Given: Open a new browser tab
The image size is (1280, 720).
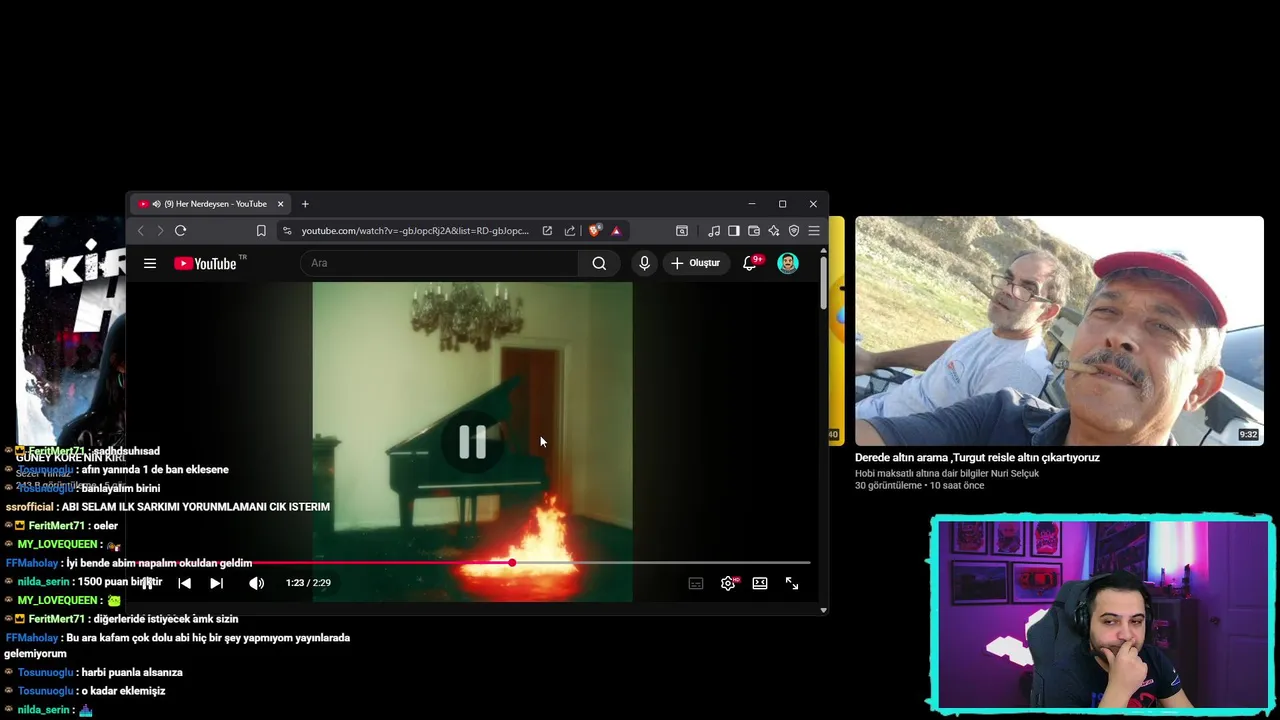Looking at the screenshot, I should point(305,204).
